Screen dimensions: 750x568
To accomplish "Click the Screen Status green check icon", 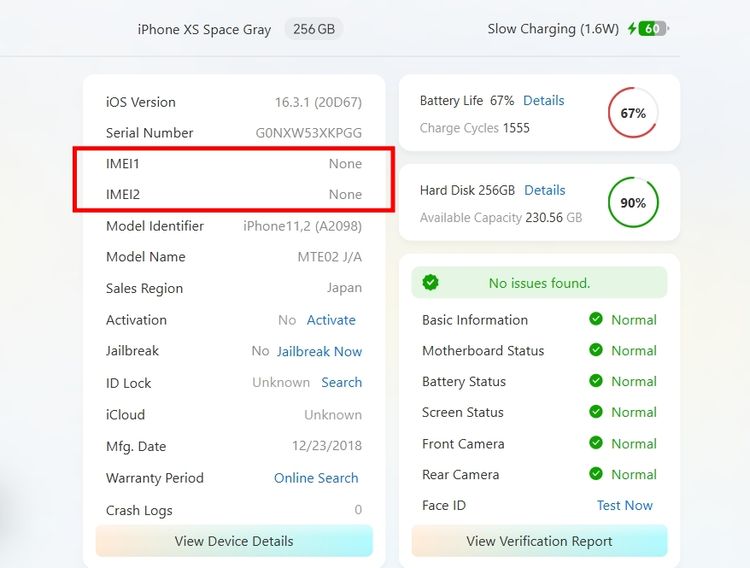I will [596, 412].
